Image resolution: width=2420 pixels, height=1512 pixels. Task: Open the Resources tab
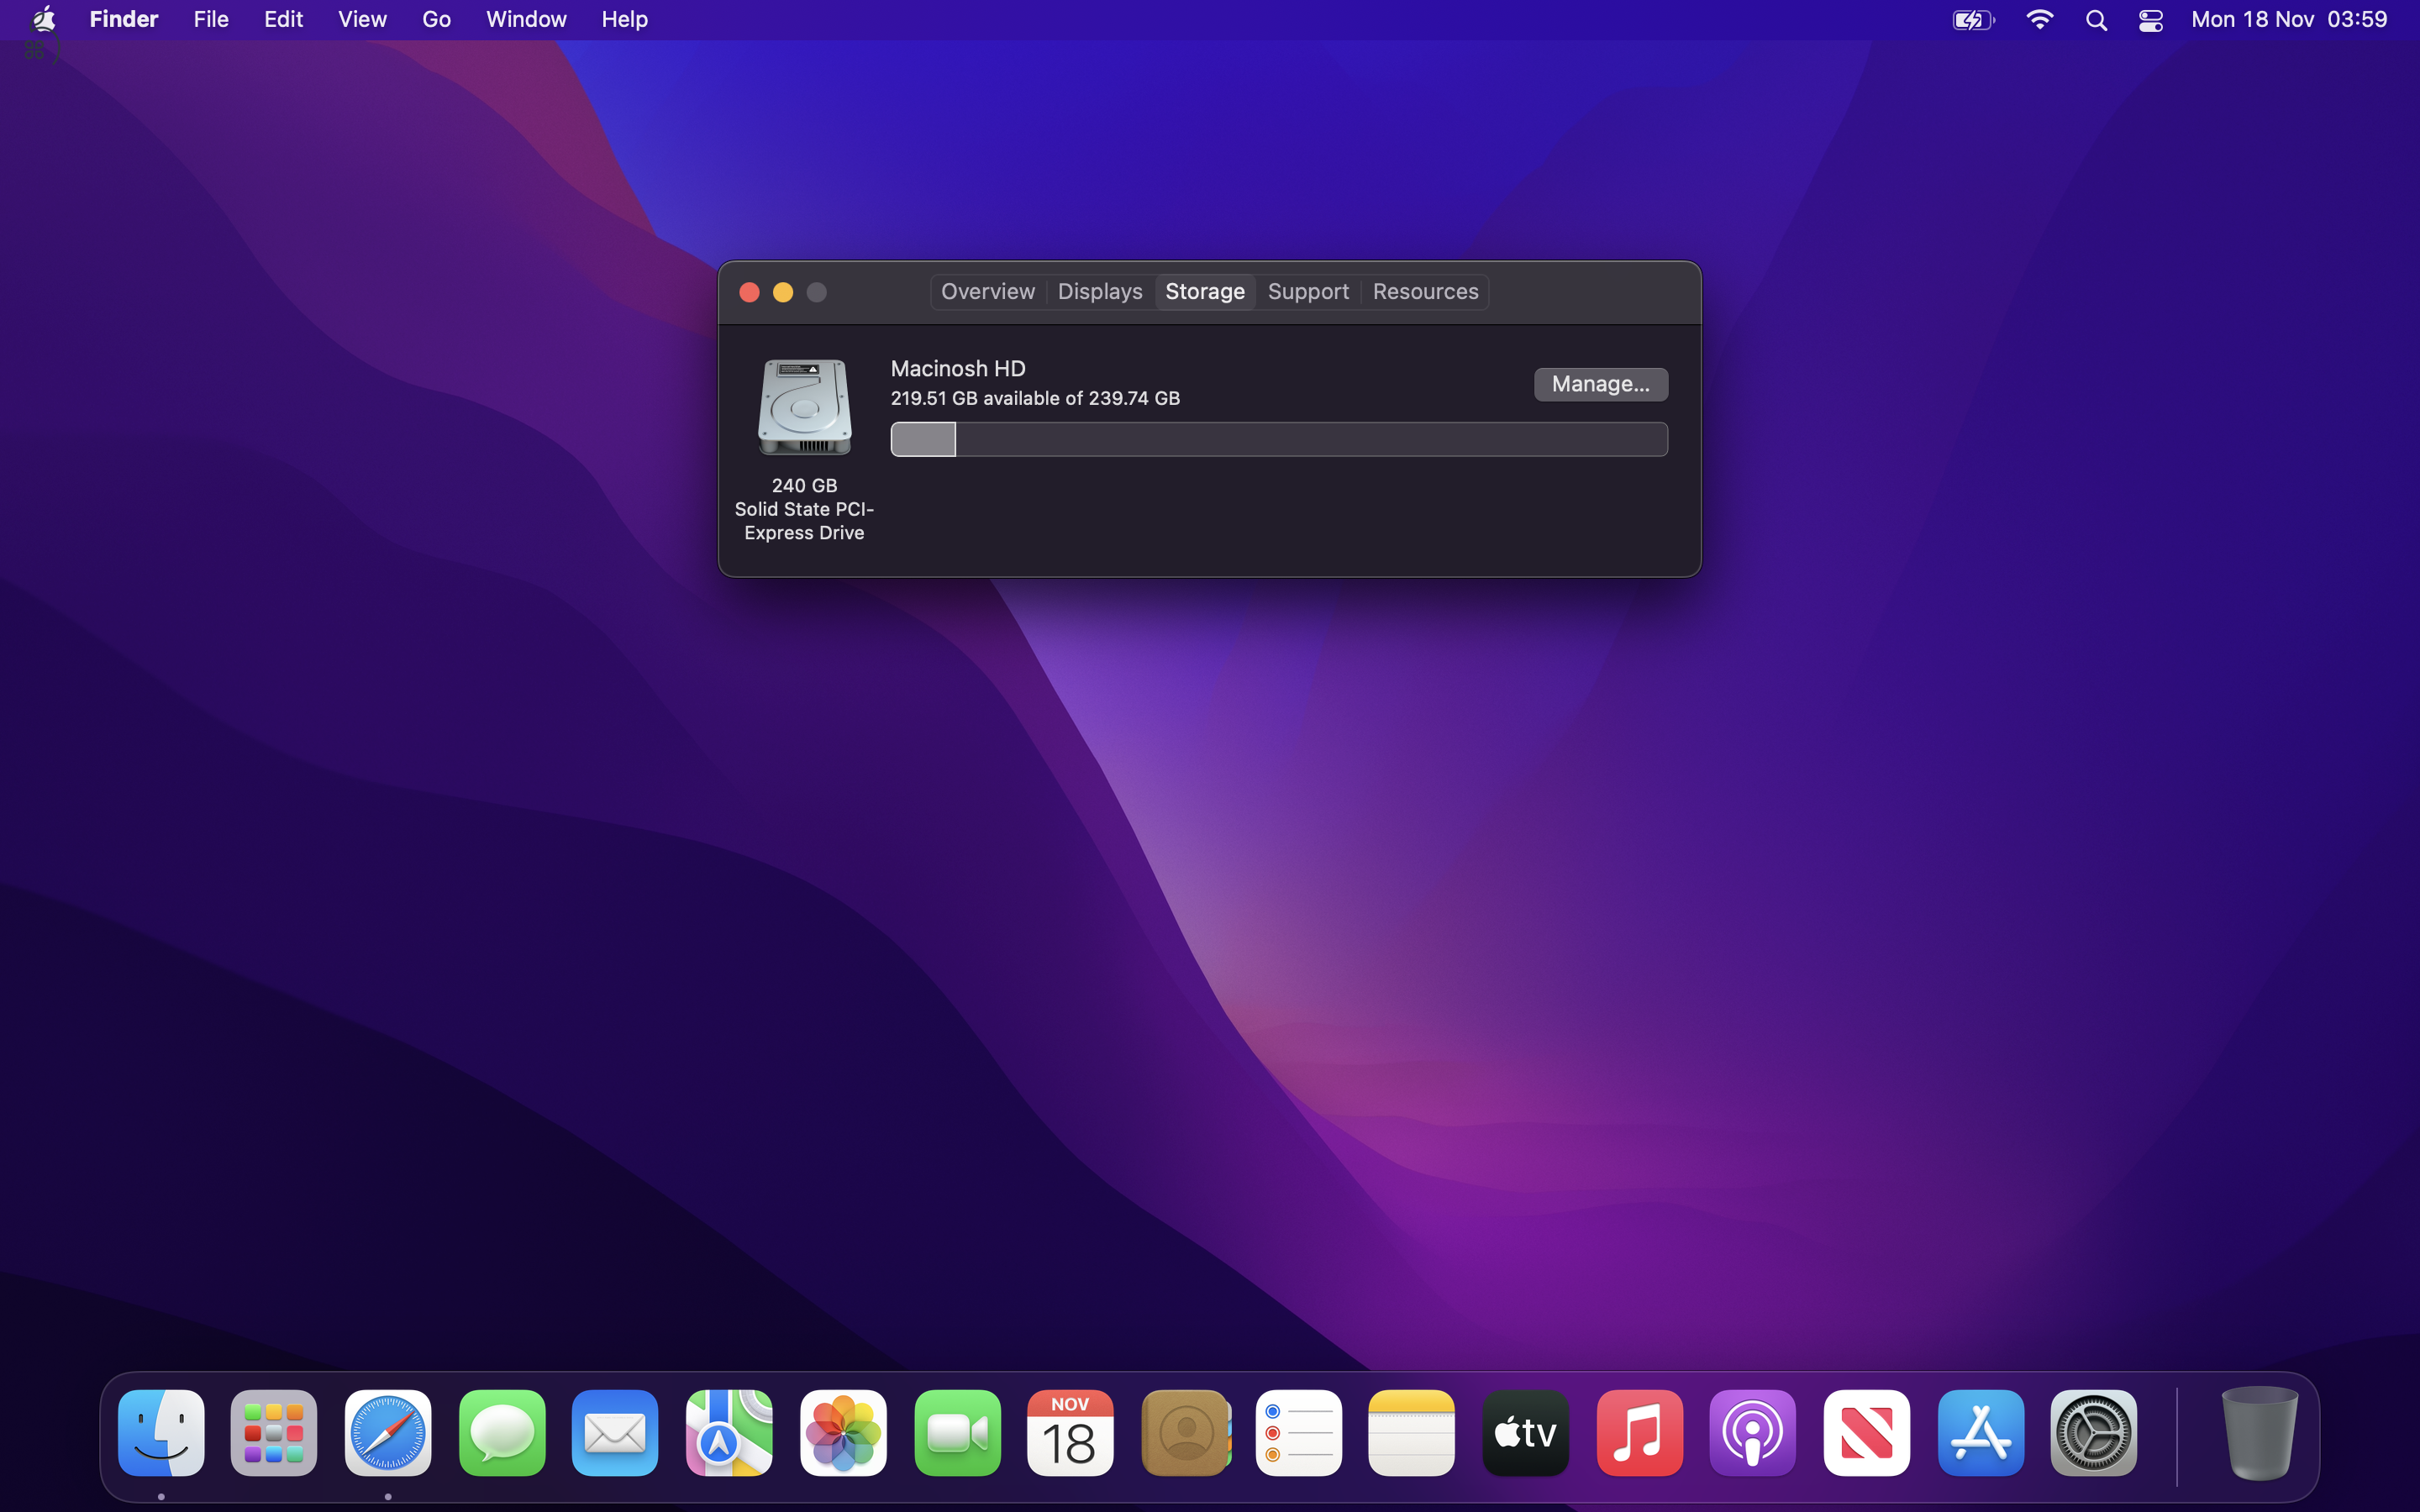pyautogui.click(x=1424, y=291)
